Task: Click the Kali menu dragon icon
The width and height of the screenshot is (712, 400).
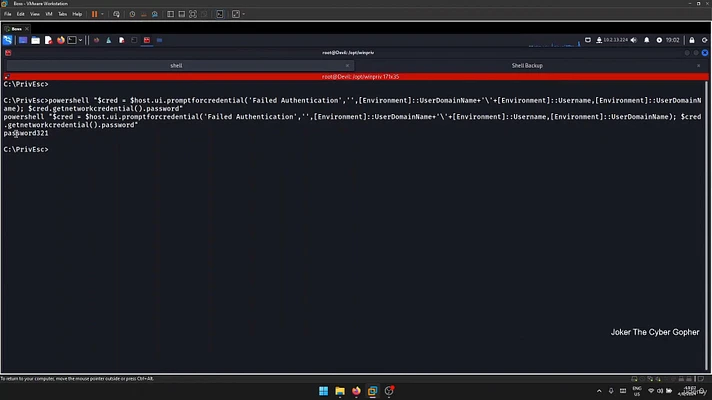Action: click(8, 40)
